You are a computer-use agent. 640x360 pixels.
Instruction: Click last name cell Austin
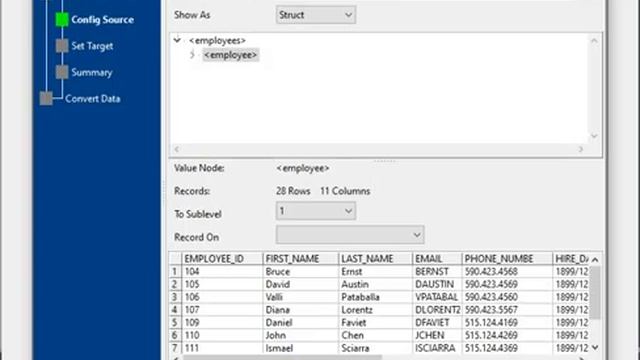(x=376, y=284)
